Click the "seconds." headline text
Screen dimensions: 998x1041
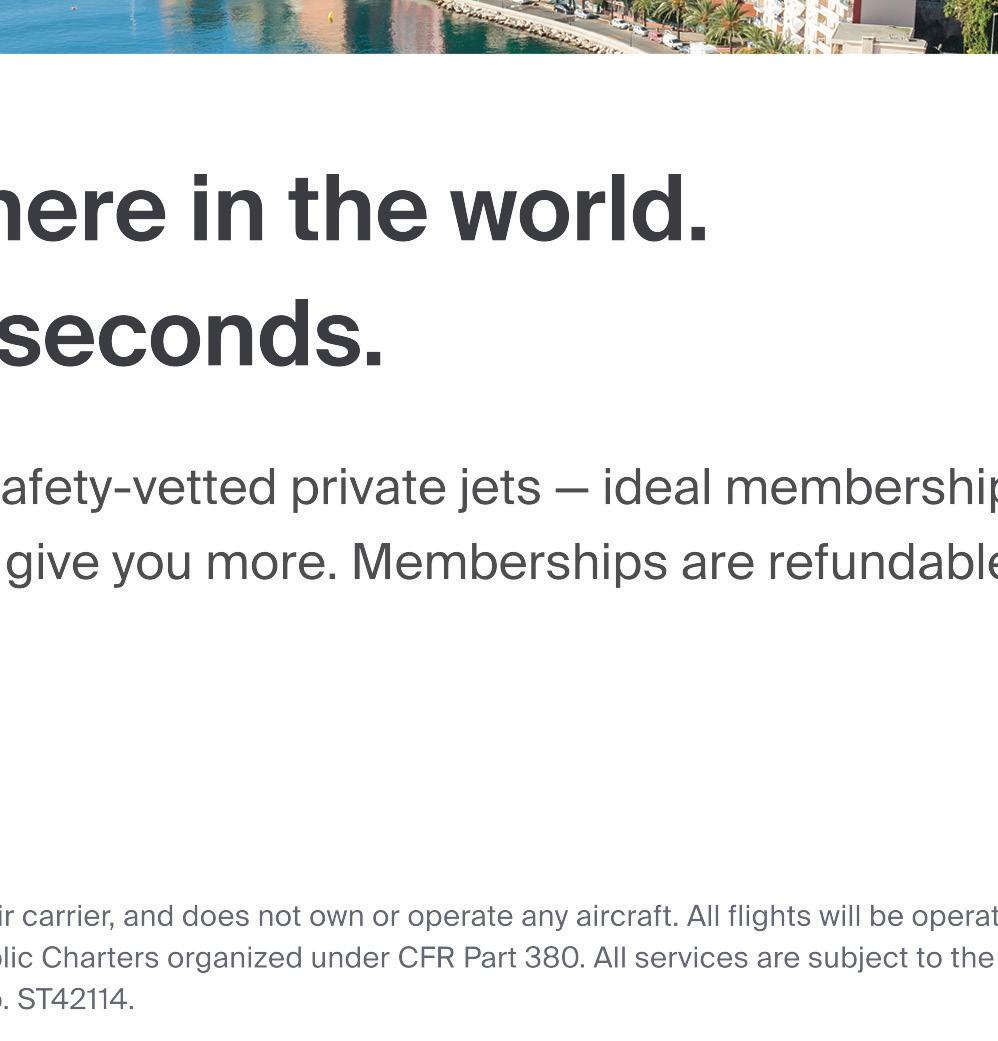click(x=190, y=334)
